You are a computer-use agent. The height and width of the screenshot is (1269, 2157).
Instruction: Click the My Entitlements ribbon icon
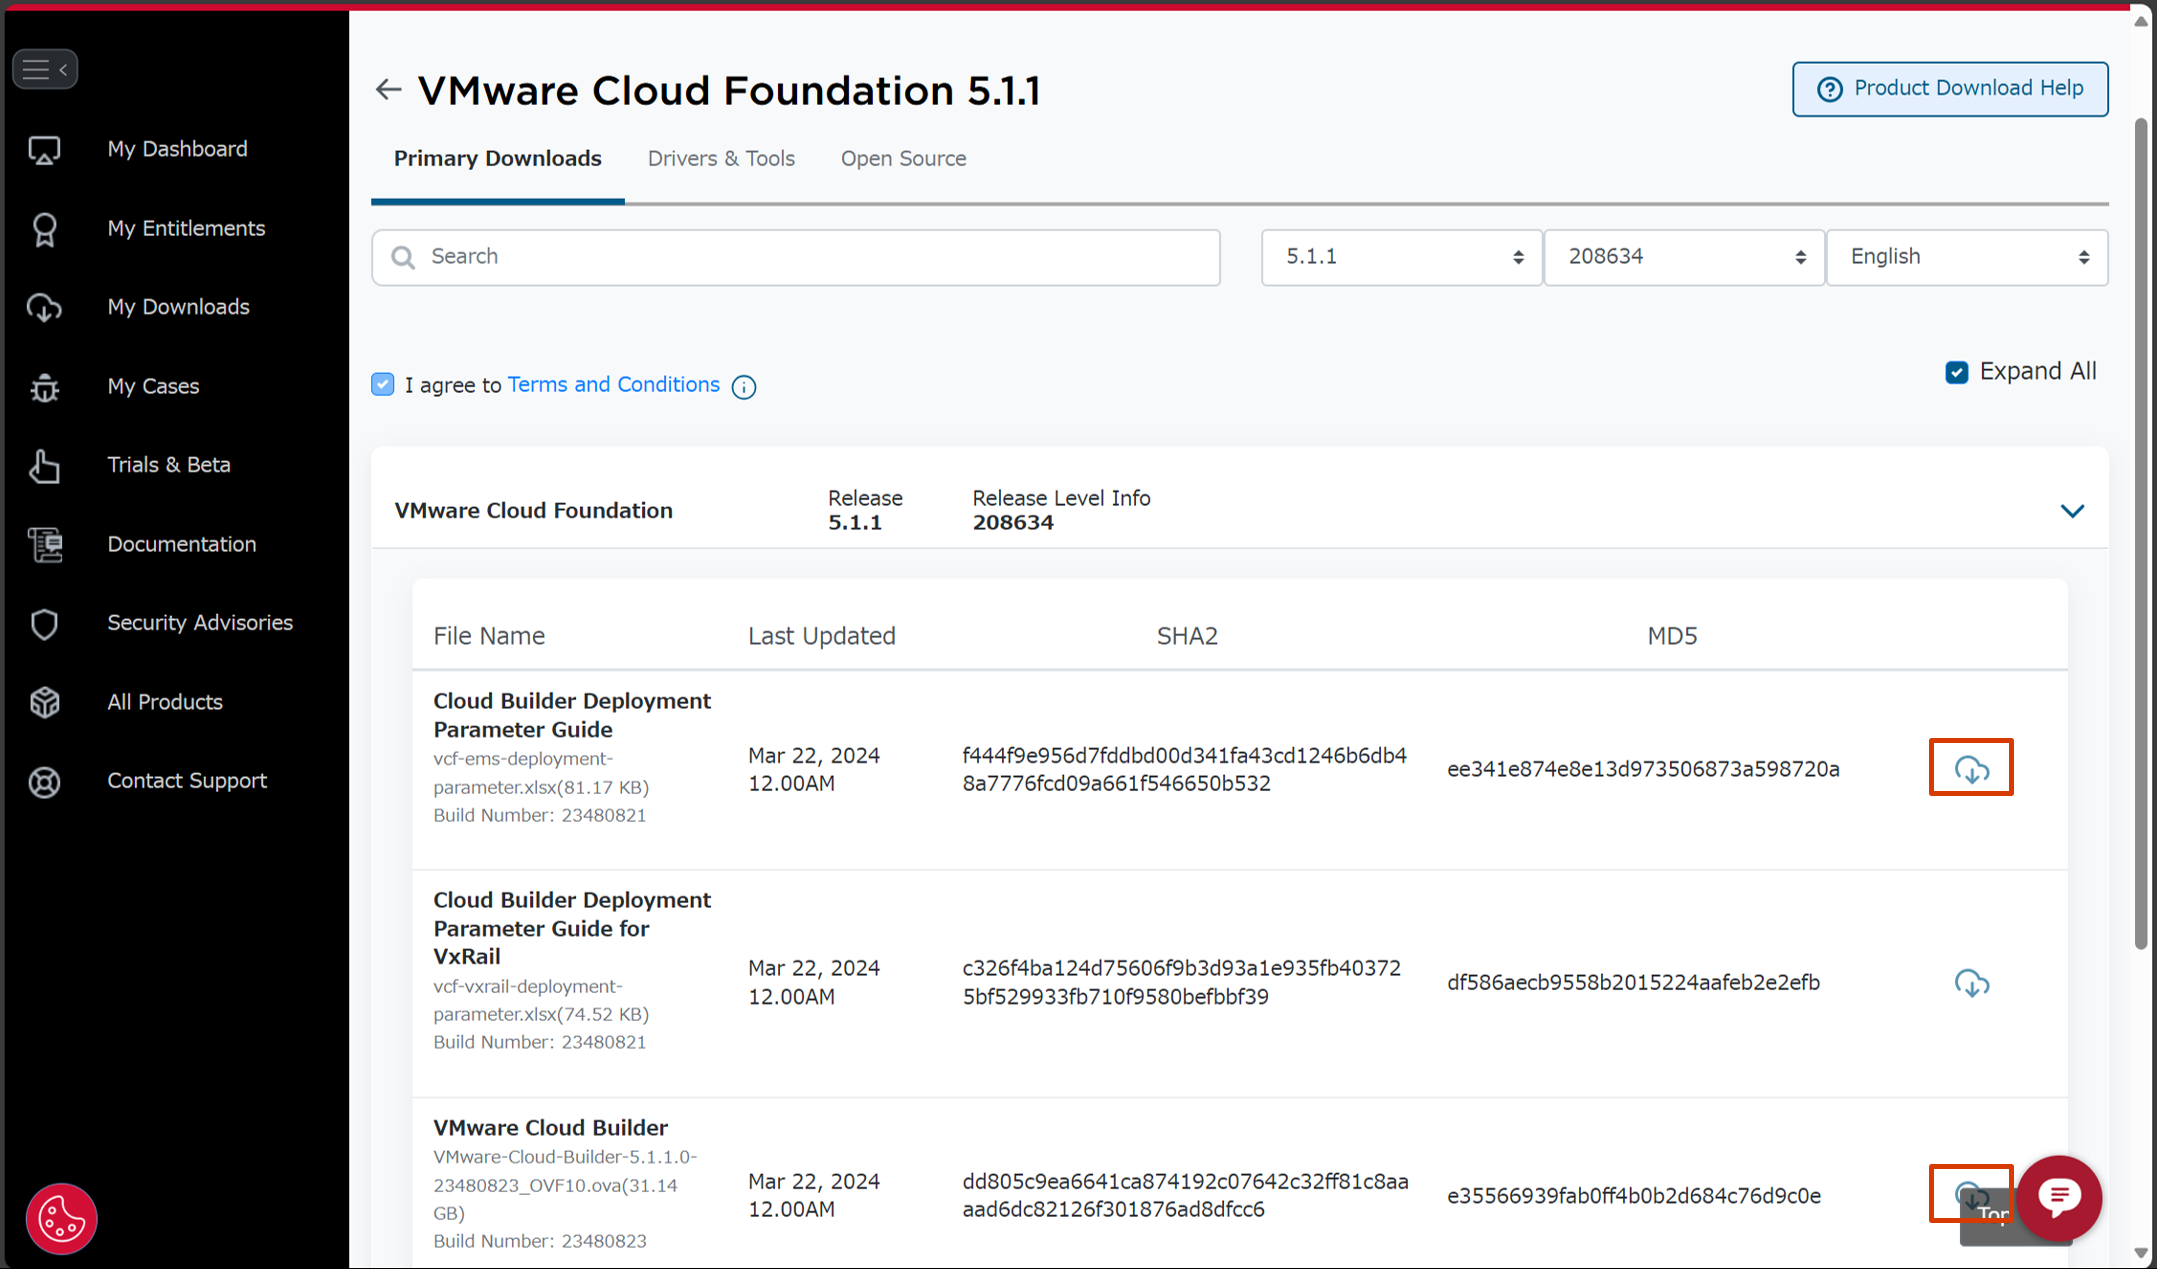(x=44, y=229)
